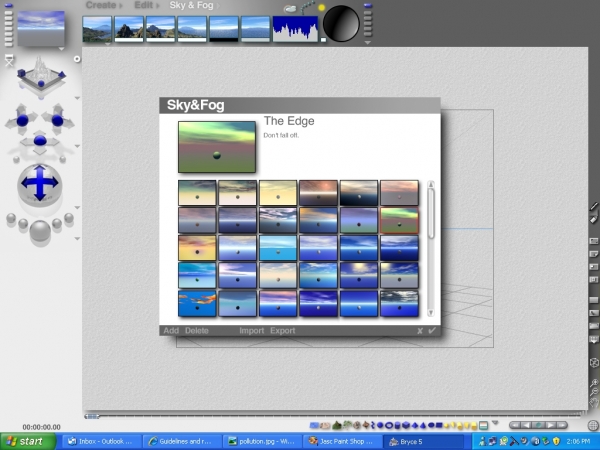600x450 pixels.
Task: Click Import in Sky&Fog dialog
Action: pos(251,331)
